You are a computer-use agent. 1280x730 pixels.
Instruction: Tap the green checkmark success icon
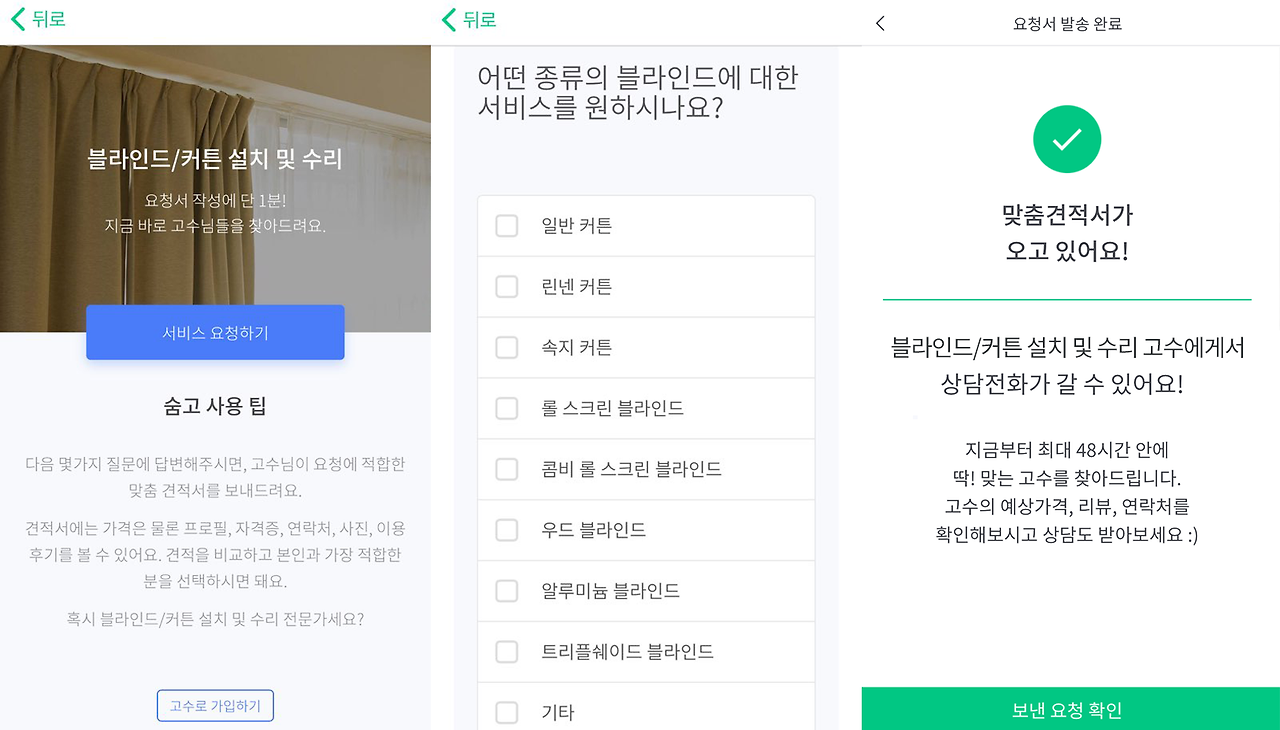(x=1067, y=139)
